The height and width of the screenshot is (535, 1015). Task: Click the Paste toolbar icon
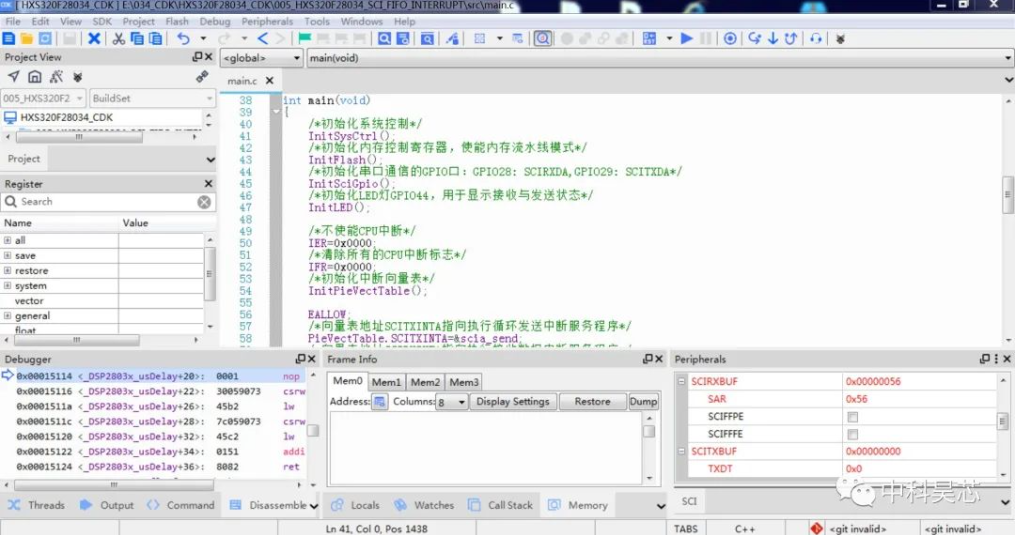[x=155, y=39]
